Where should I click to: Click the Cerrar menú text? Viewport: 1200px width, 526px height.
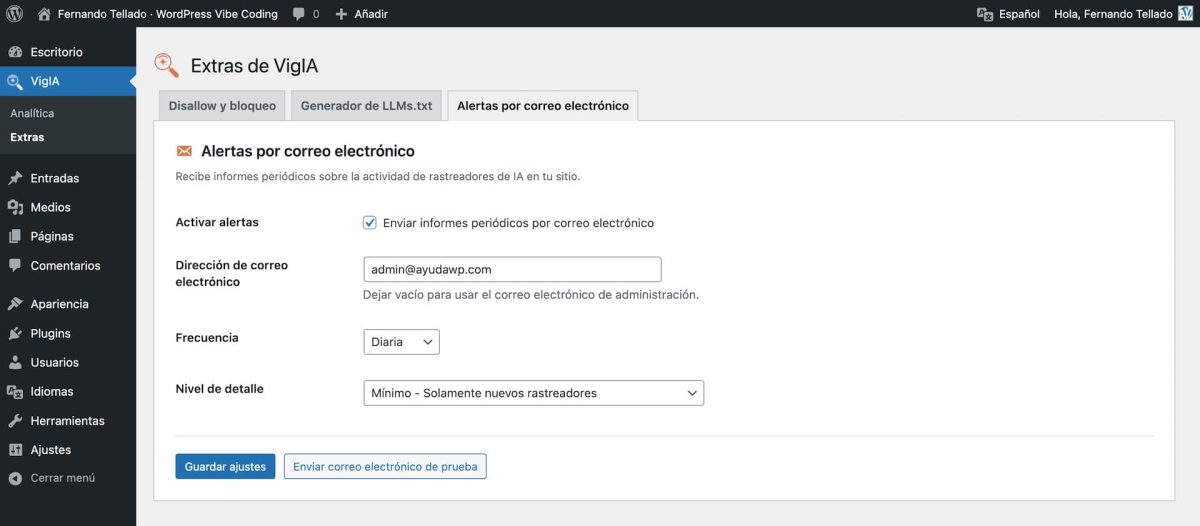[63, 478]
